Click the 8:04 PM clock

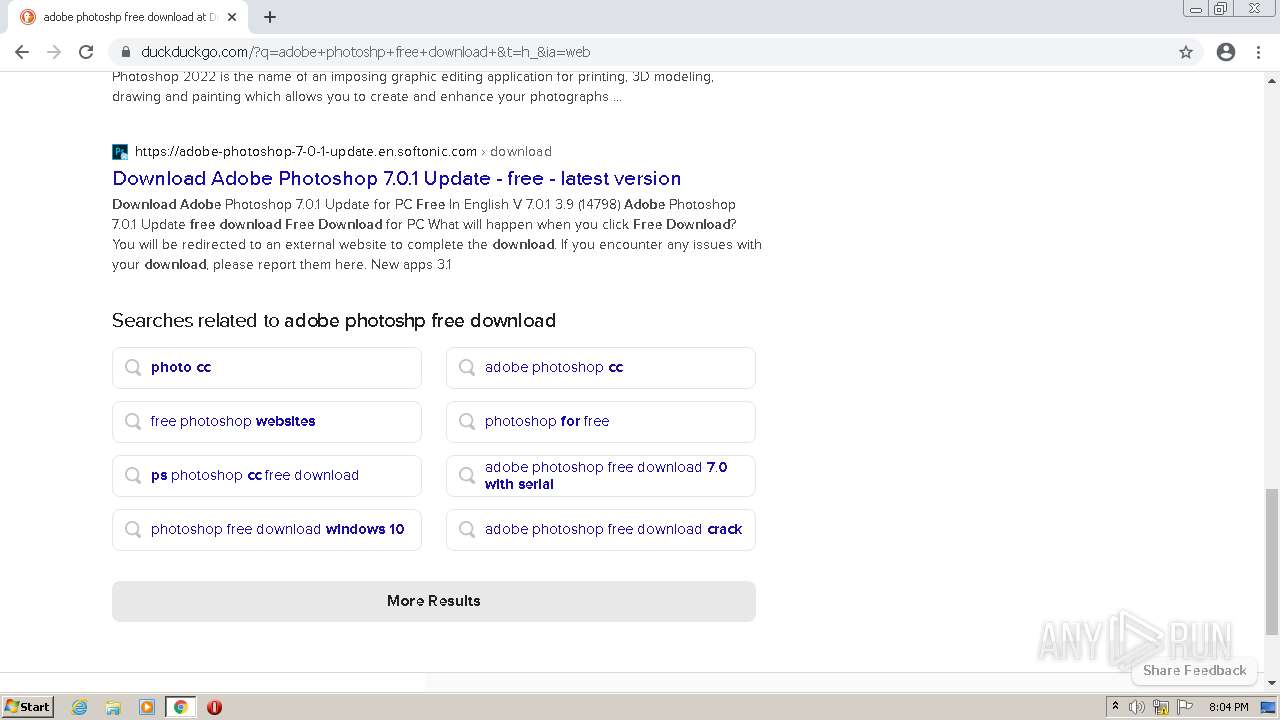[x=1228, y=707]
